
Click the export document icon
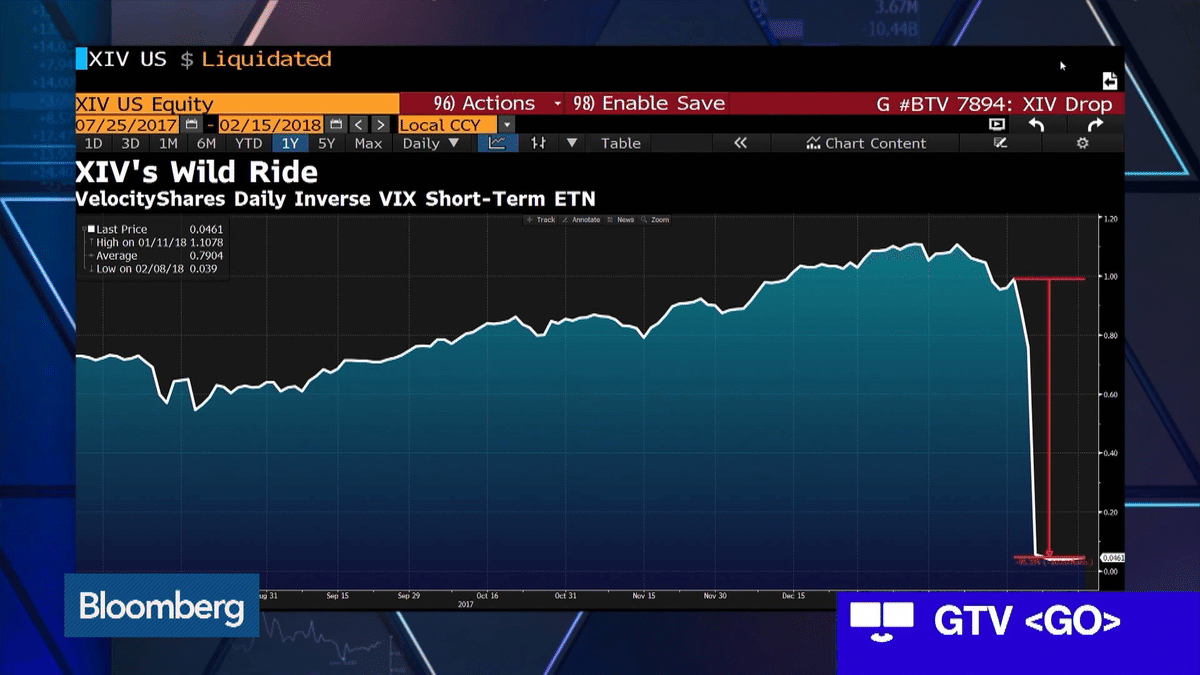[1109, 81]
